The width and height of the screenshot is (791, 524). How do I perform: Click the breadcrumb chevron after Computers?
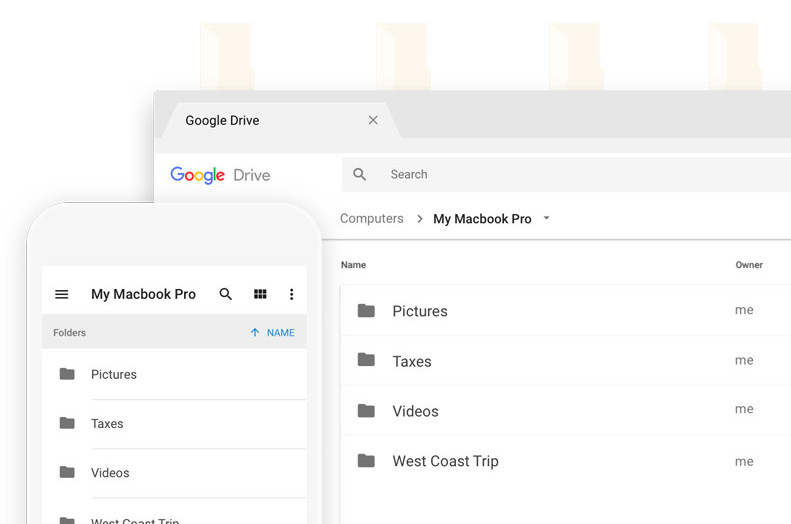[x=420, y=219]
